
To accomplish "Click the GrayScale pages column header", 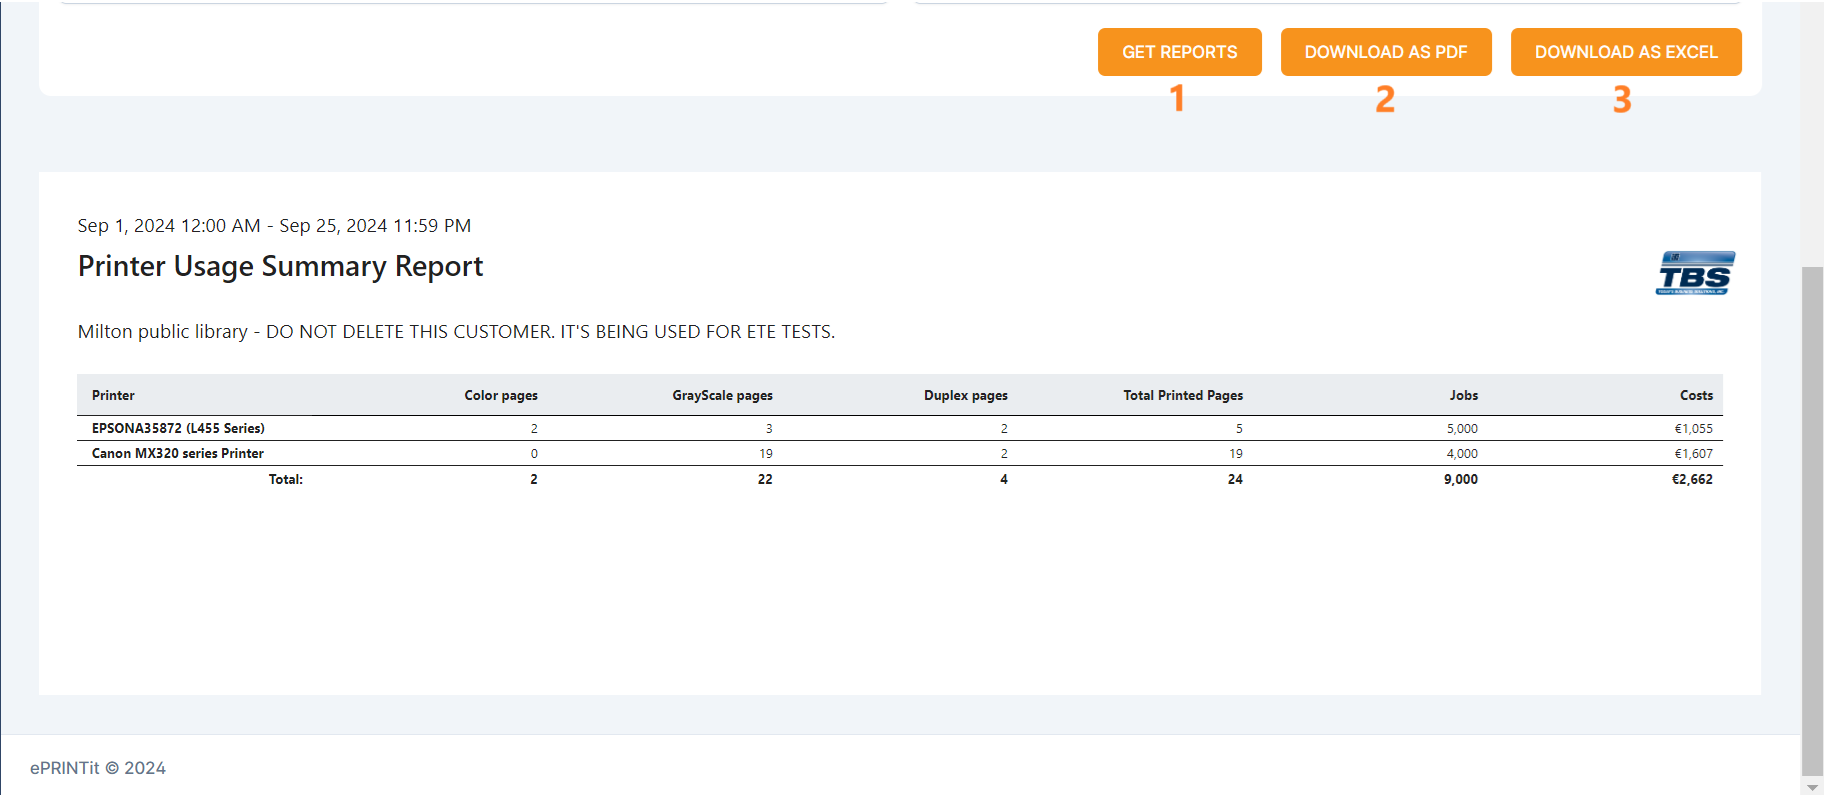I will (x=722, y=396).
